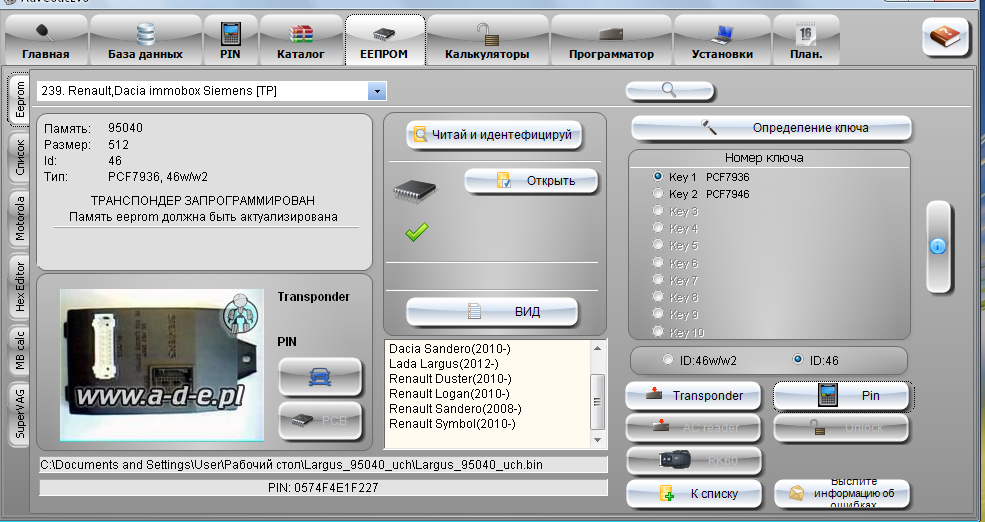Select Renault Symbol(2010-) list entry

click(452, 424)
